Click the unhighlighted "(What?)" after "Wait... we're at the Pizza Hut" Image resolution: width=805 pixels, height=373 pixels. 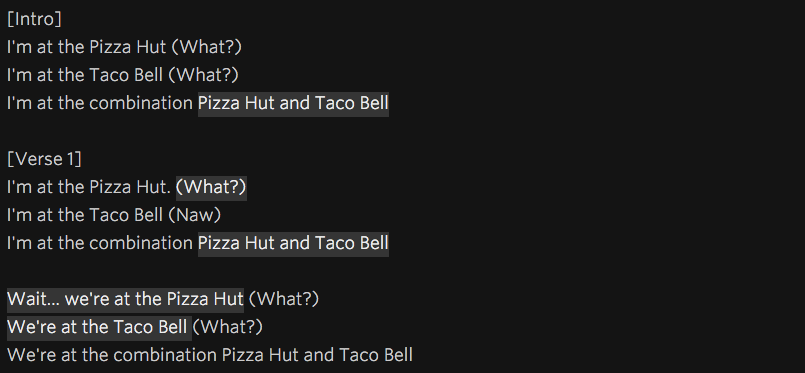[x=283, y=300]
